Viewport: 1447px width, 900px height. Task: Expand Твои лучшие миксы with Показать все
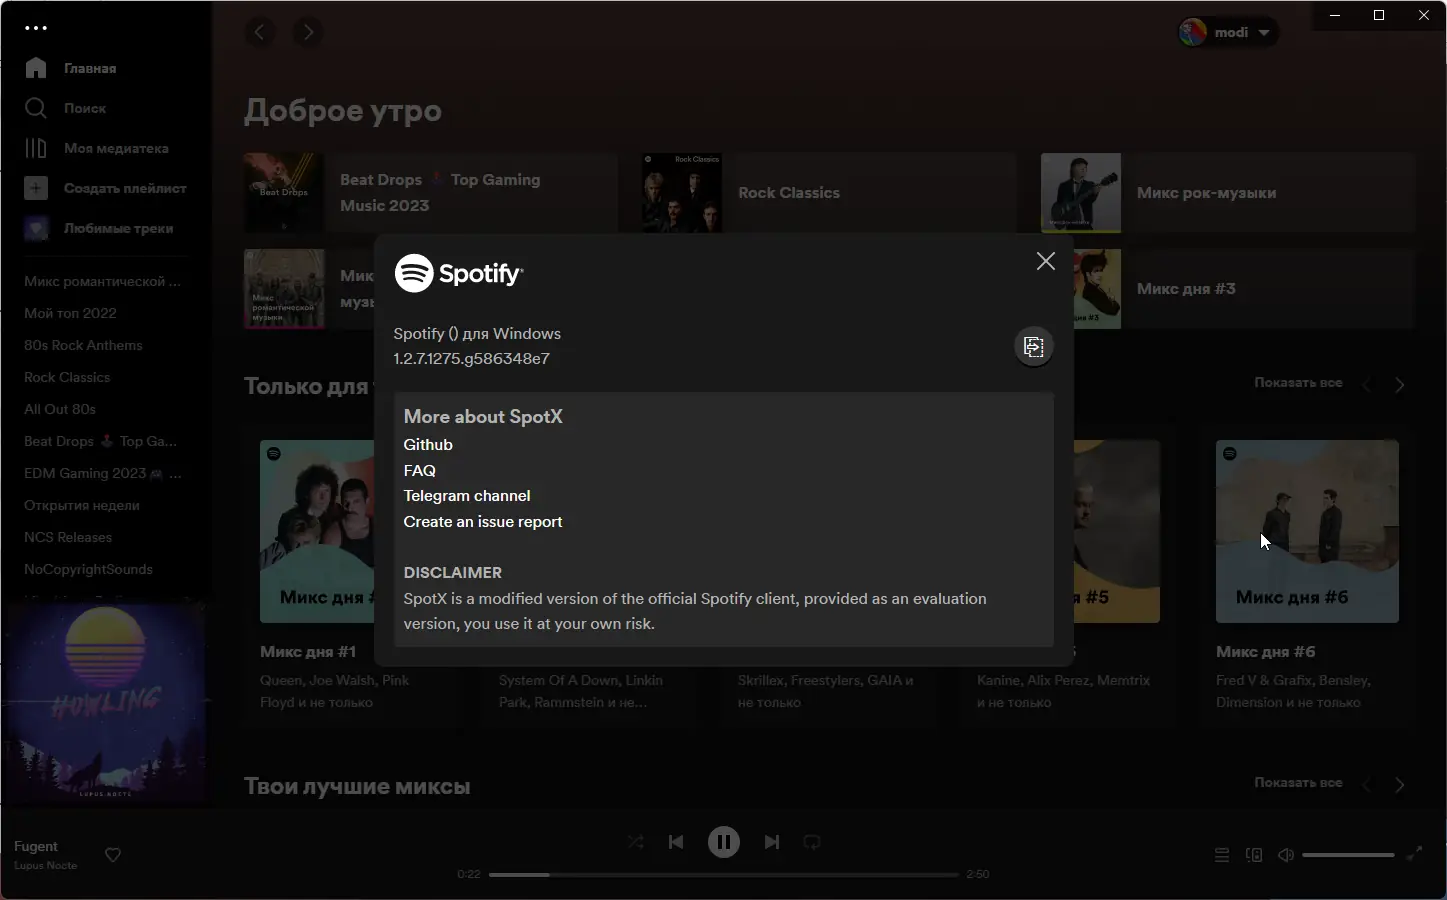point(1297,782)
